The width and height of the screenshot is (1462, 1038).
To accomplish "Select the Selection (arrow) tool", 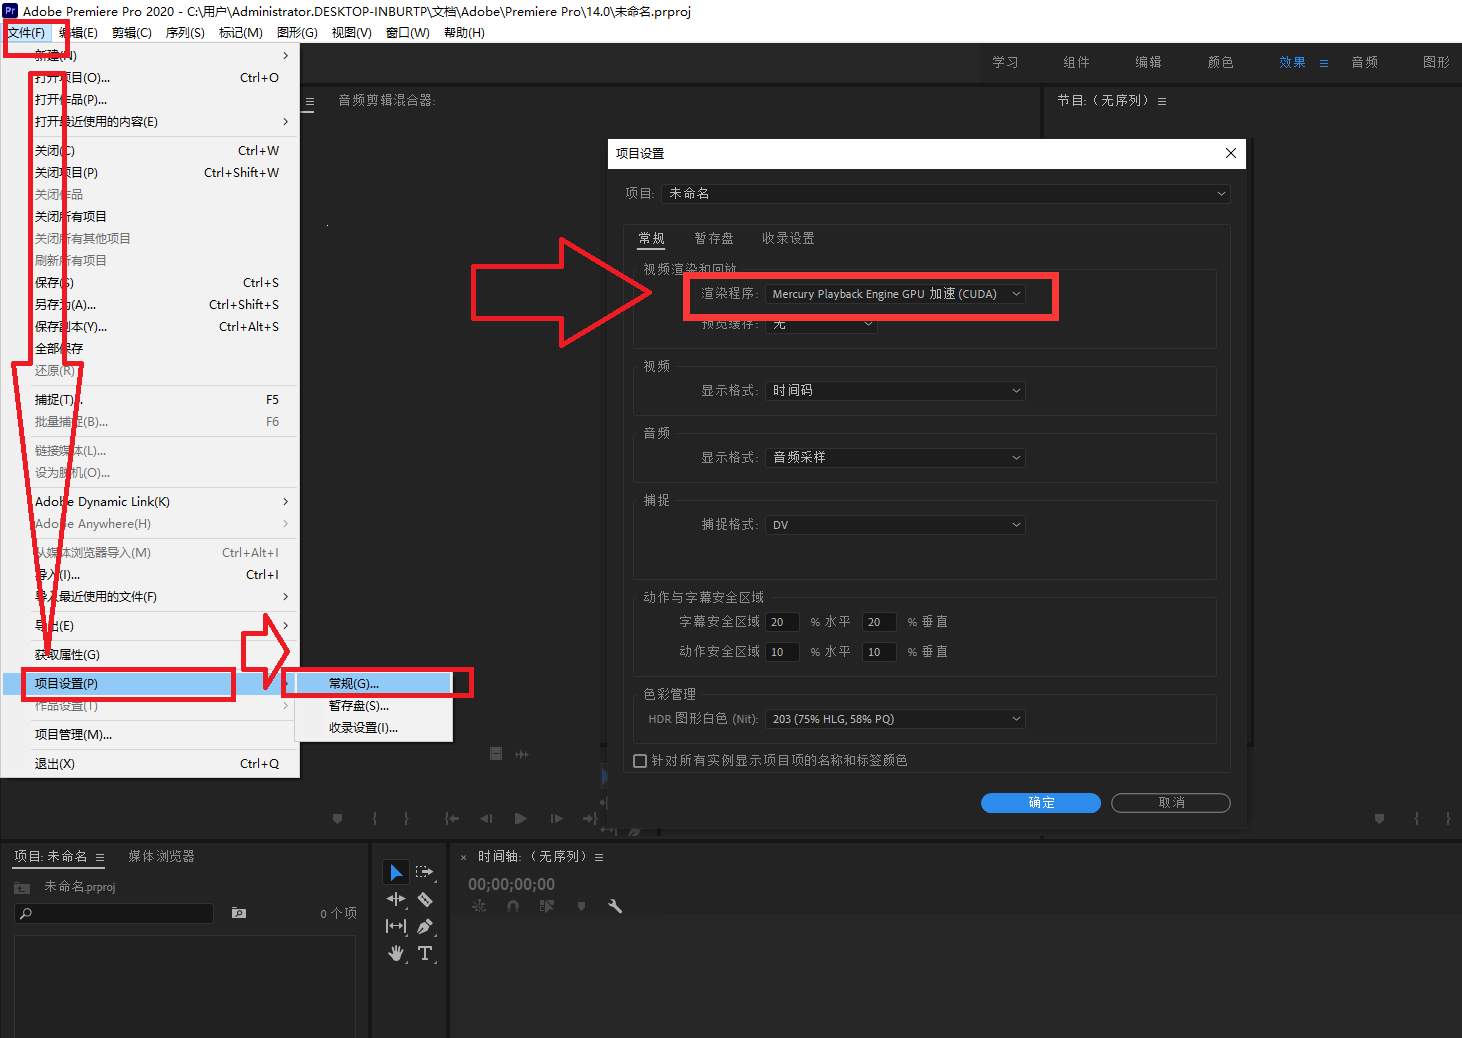I will coord(396,872).
